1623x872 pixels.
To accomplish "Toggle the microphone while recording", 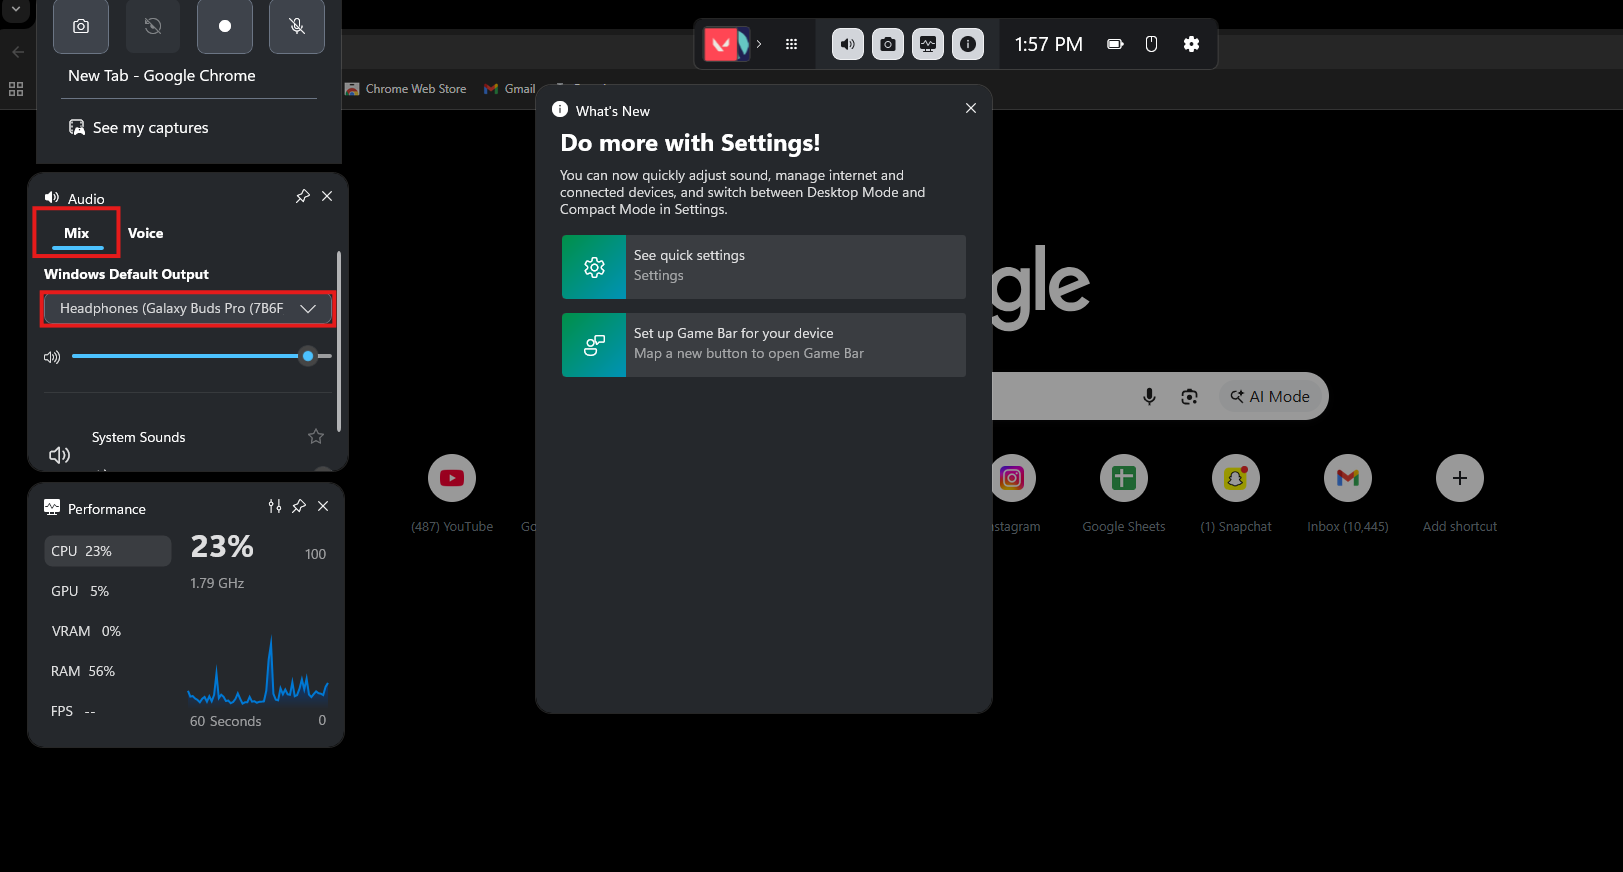I will click(297, 27).
